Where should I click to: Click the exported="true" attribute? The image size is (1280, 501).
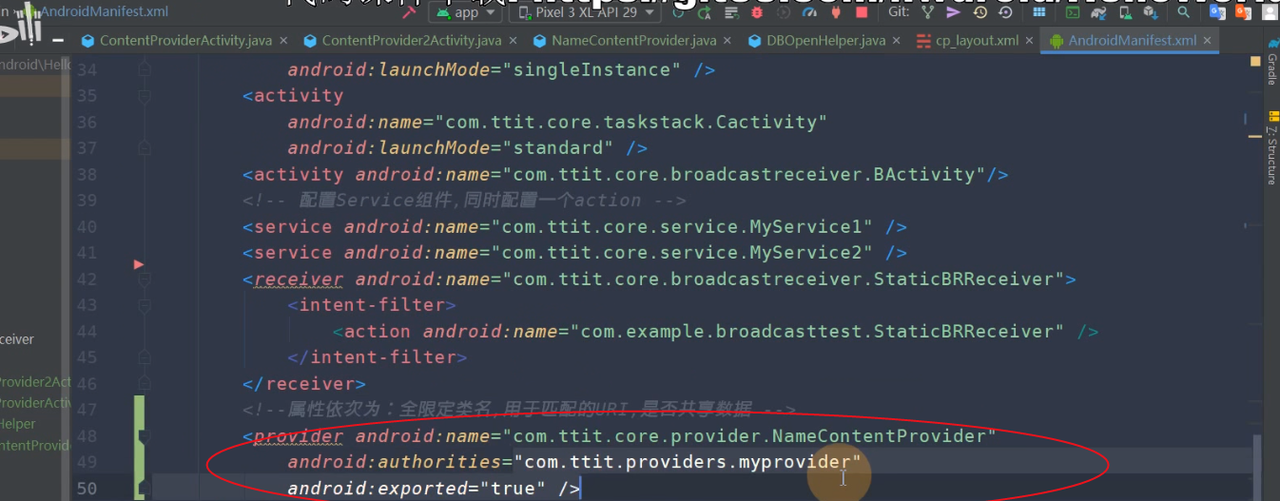417,488
